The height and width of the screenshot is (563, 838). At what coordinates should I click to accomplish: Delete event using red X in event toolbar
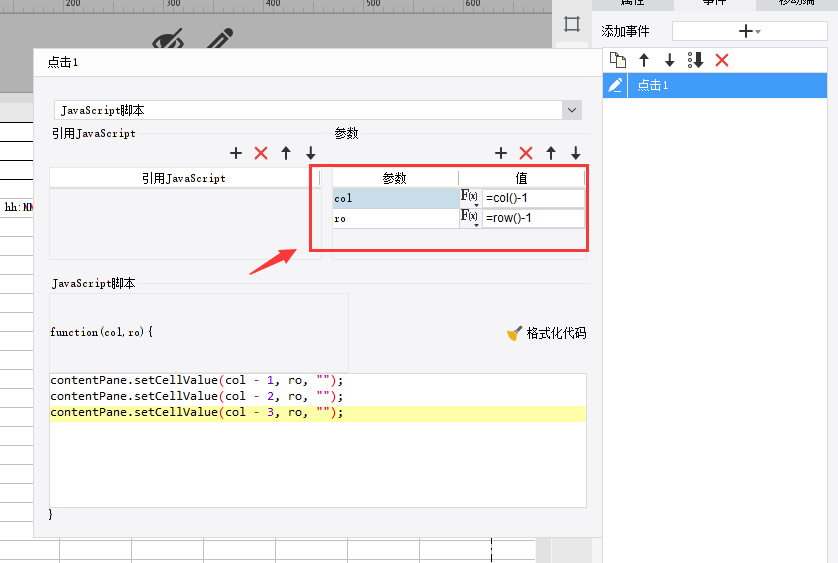[x=722, y=60]
